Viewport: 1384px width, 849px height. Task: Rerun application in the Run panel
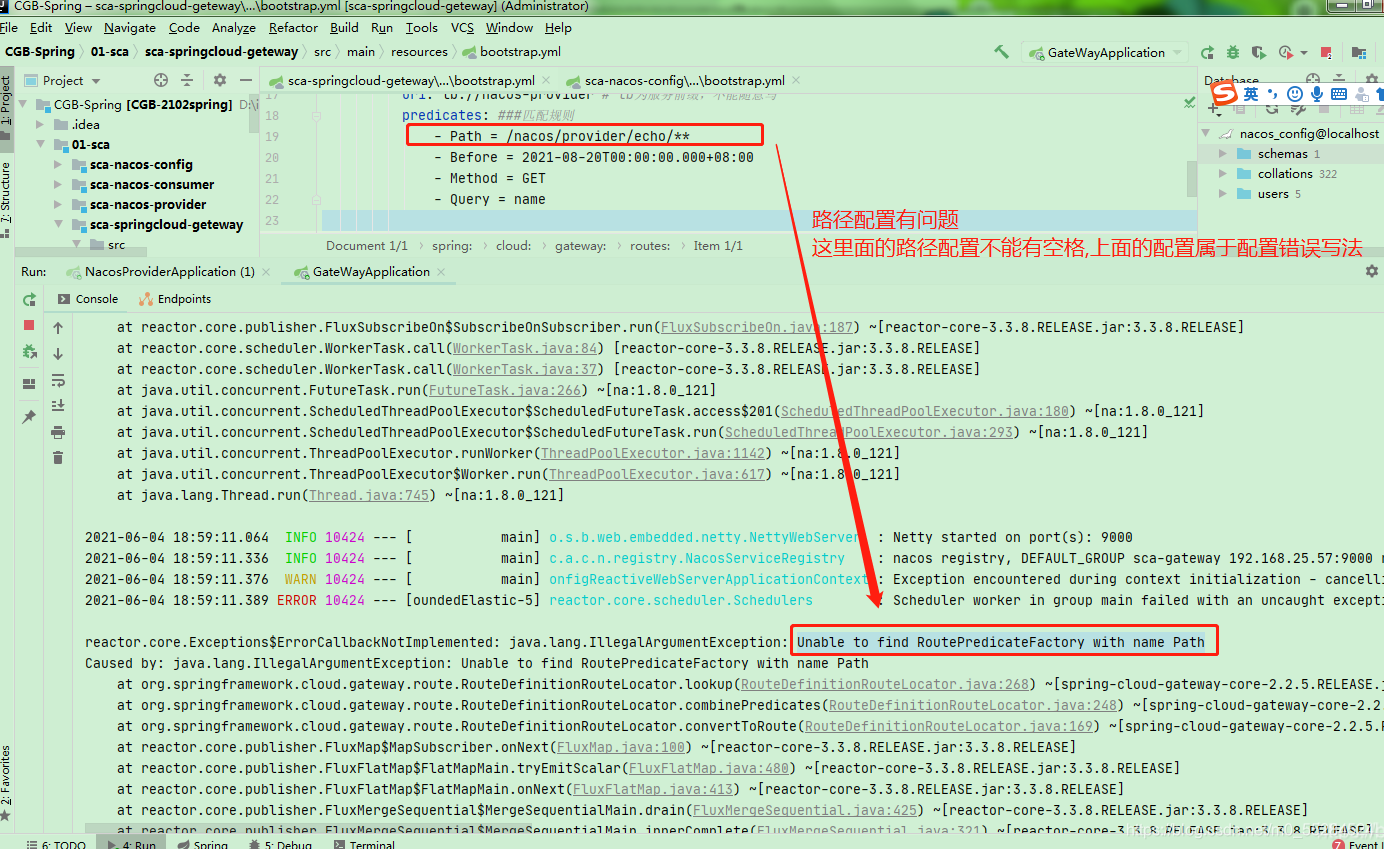coord(29,299)
